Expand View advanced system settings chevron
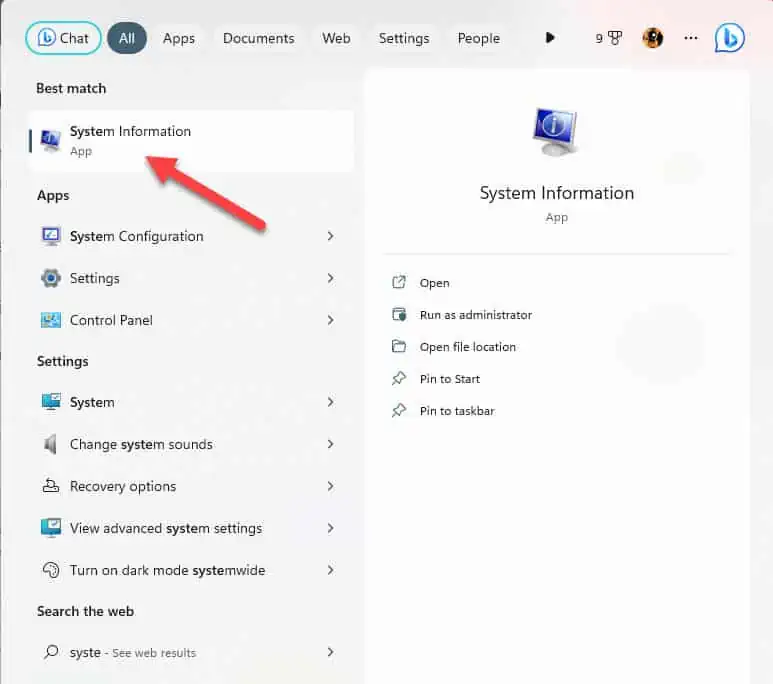Screen dimensions: 773x684 [330, 528]
